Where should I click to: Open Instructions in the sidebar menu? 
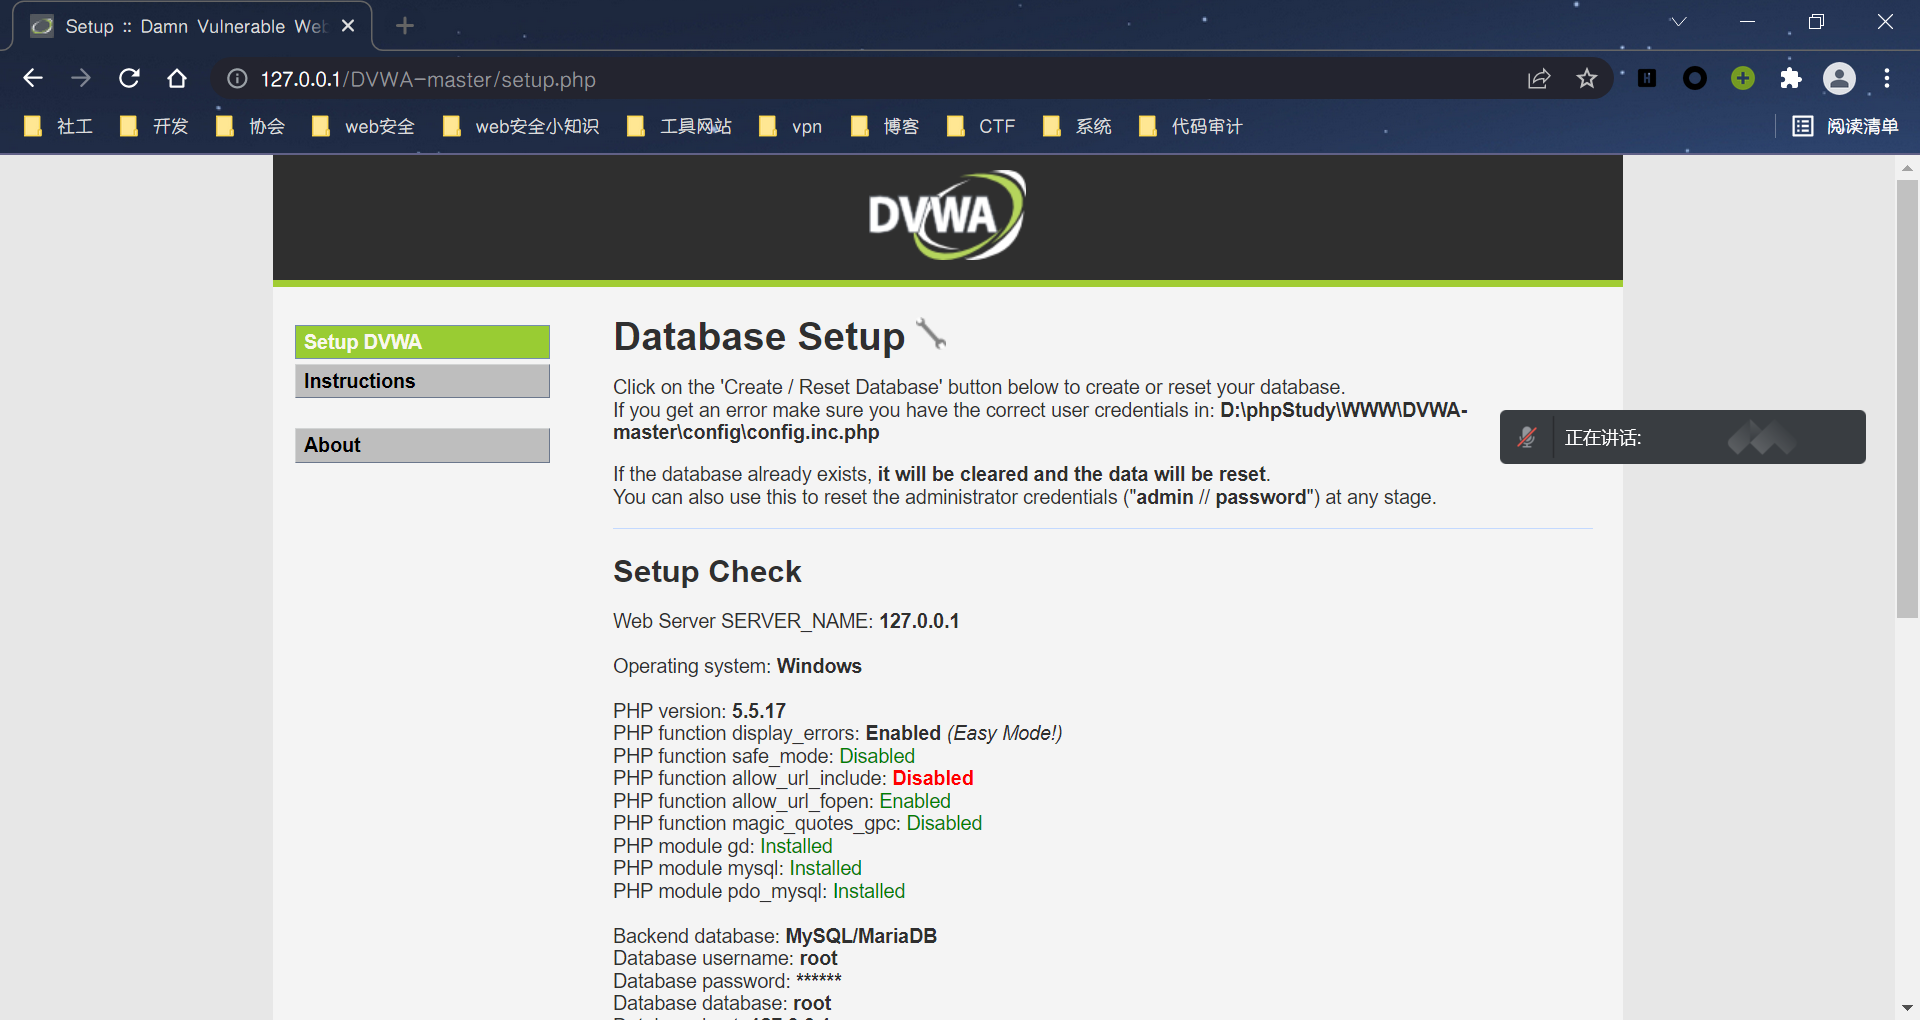click(422, 381)
